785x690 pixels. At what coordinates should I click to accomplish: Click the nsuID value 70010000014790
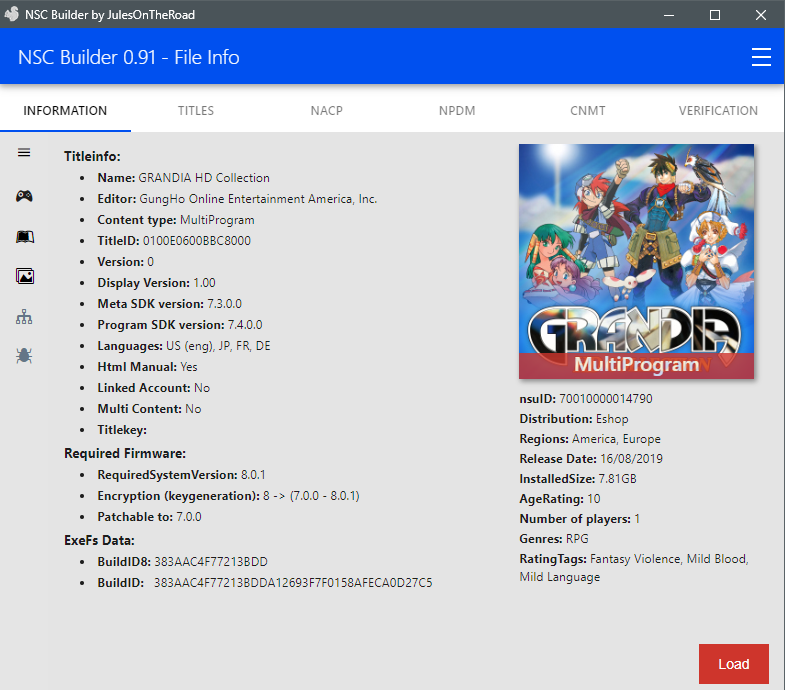pyautogui.click(x=606, y=399)
